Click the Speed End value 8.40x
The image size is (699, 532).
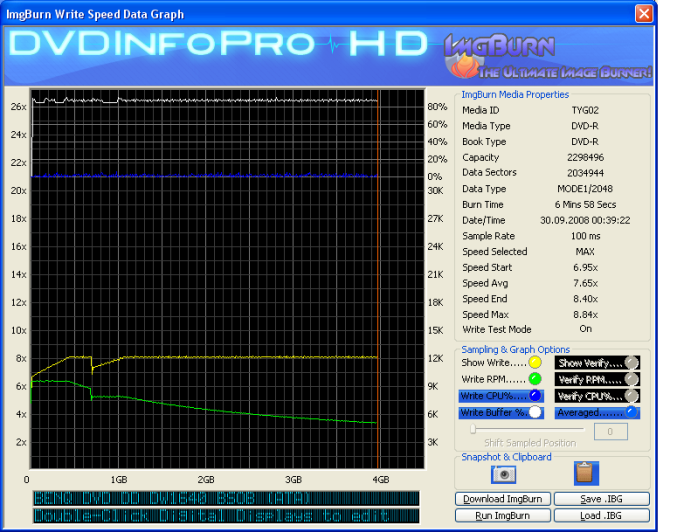[585, 299]
